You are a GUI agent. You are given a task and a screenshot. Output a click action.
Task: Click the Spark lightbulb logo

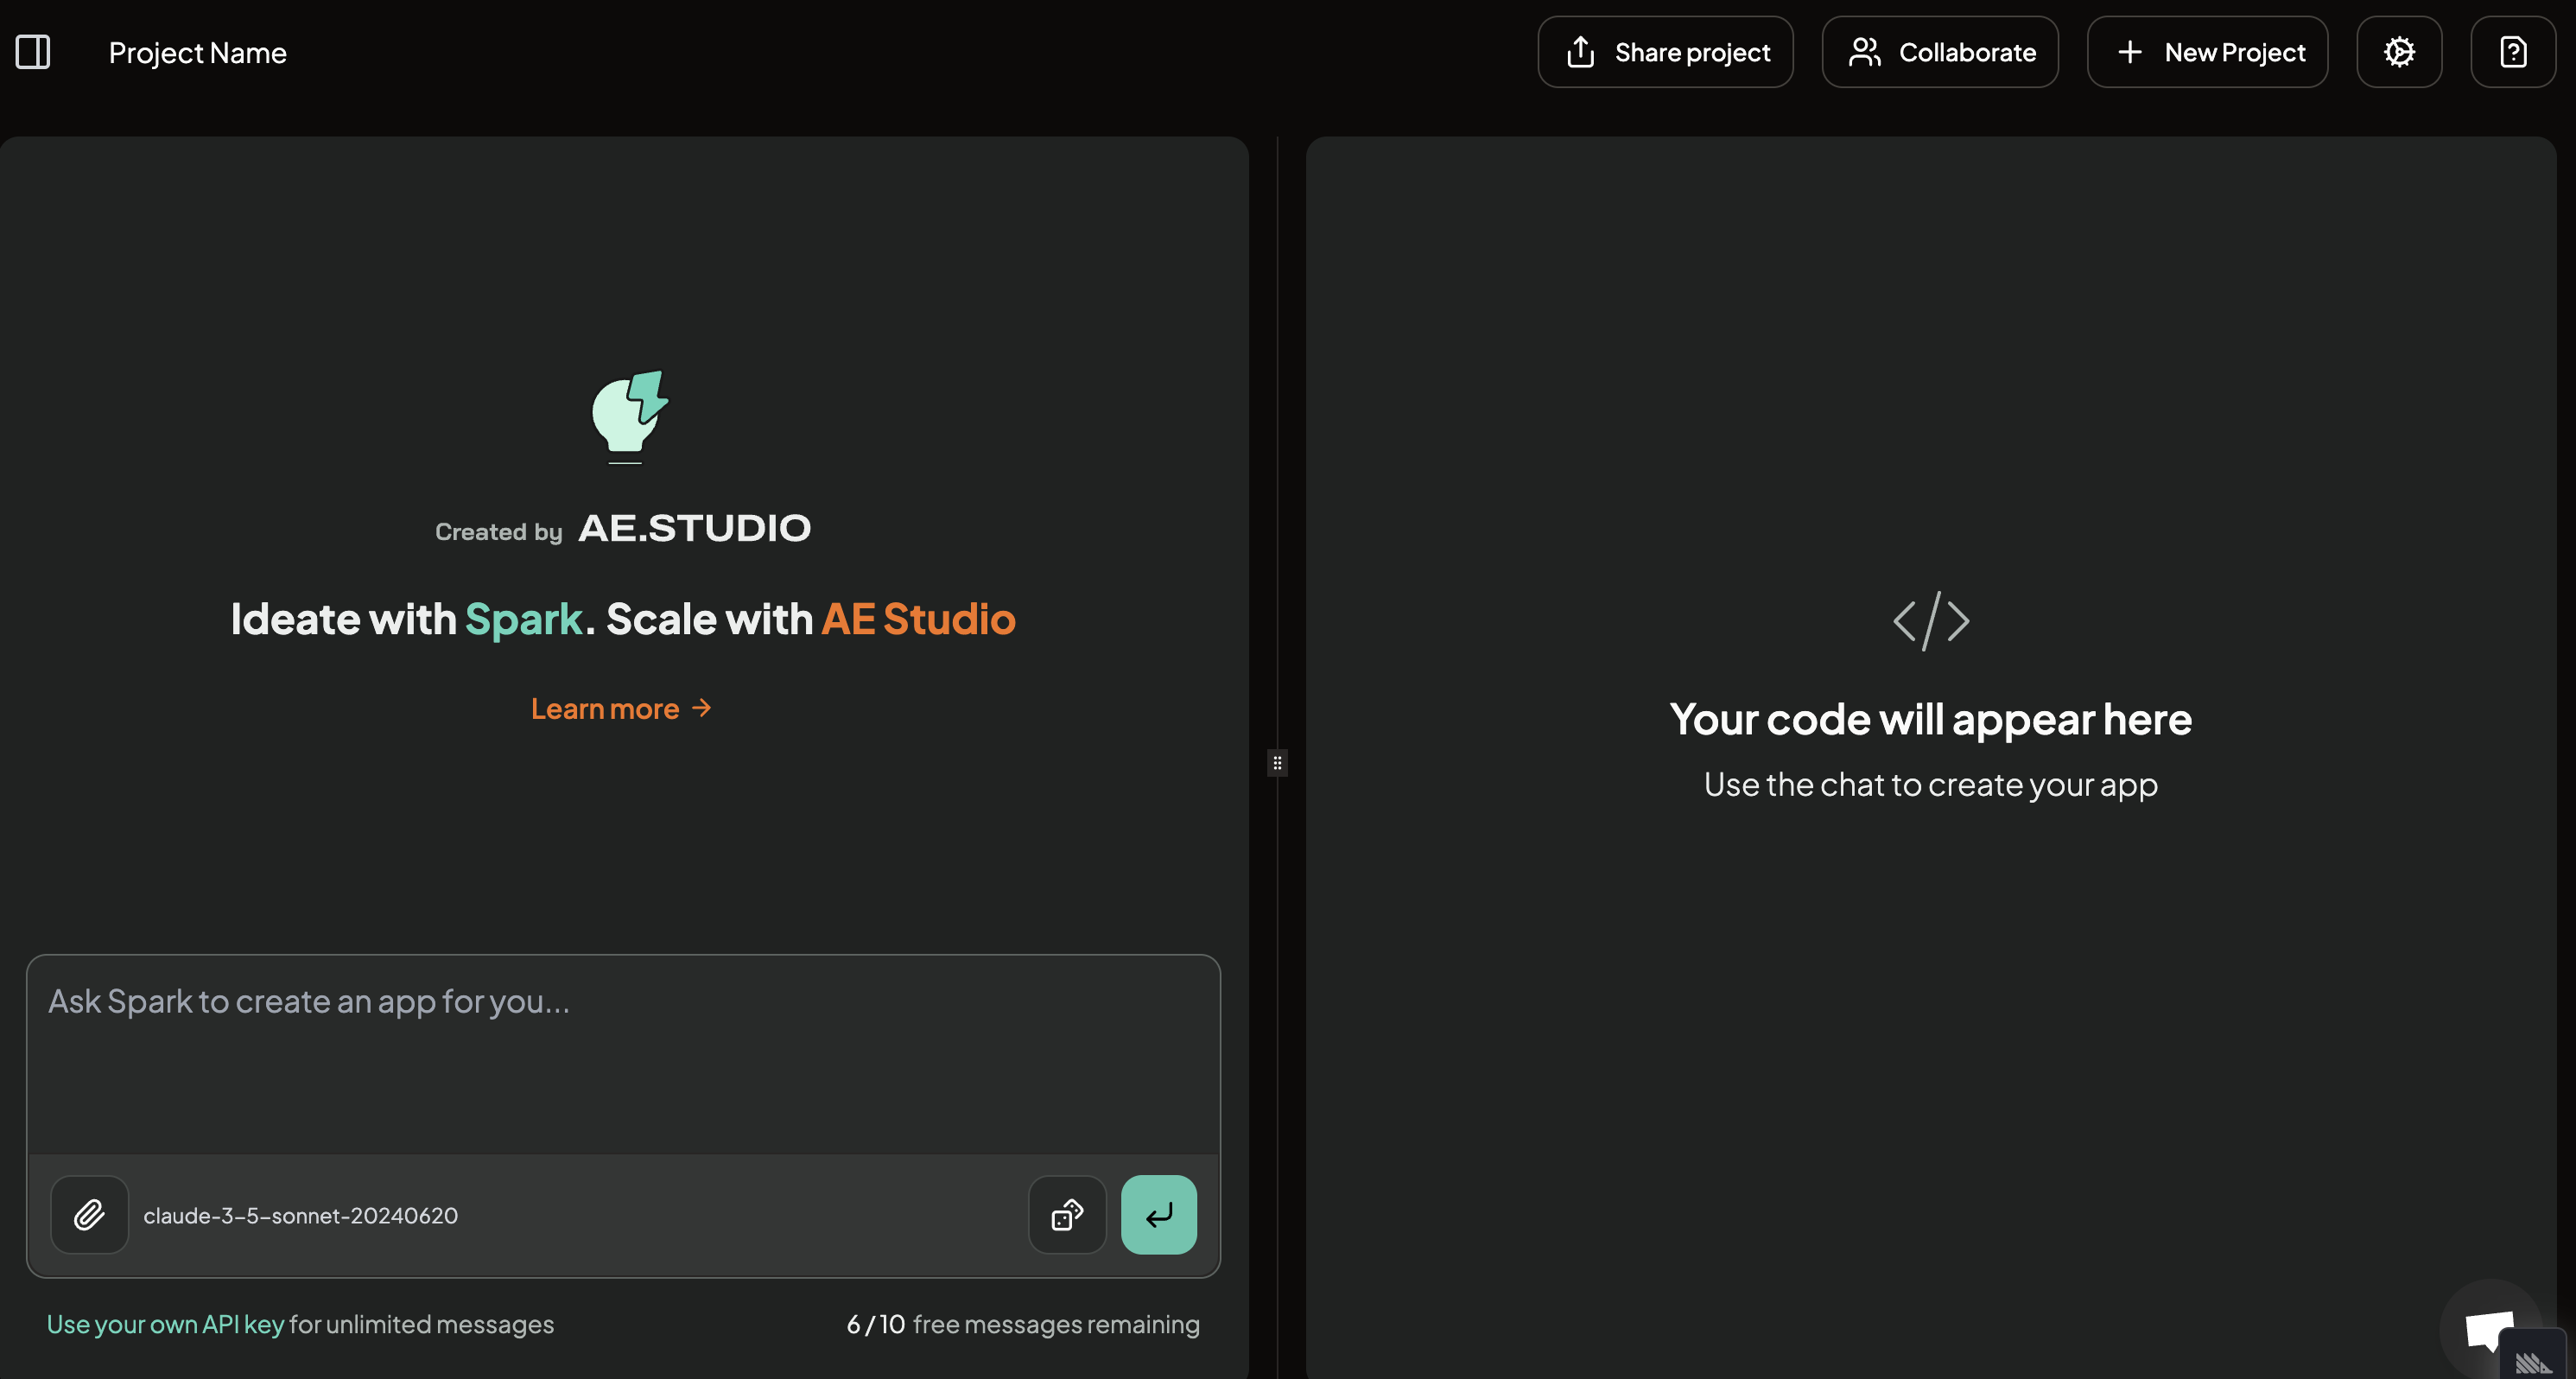tap(629, 416)
